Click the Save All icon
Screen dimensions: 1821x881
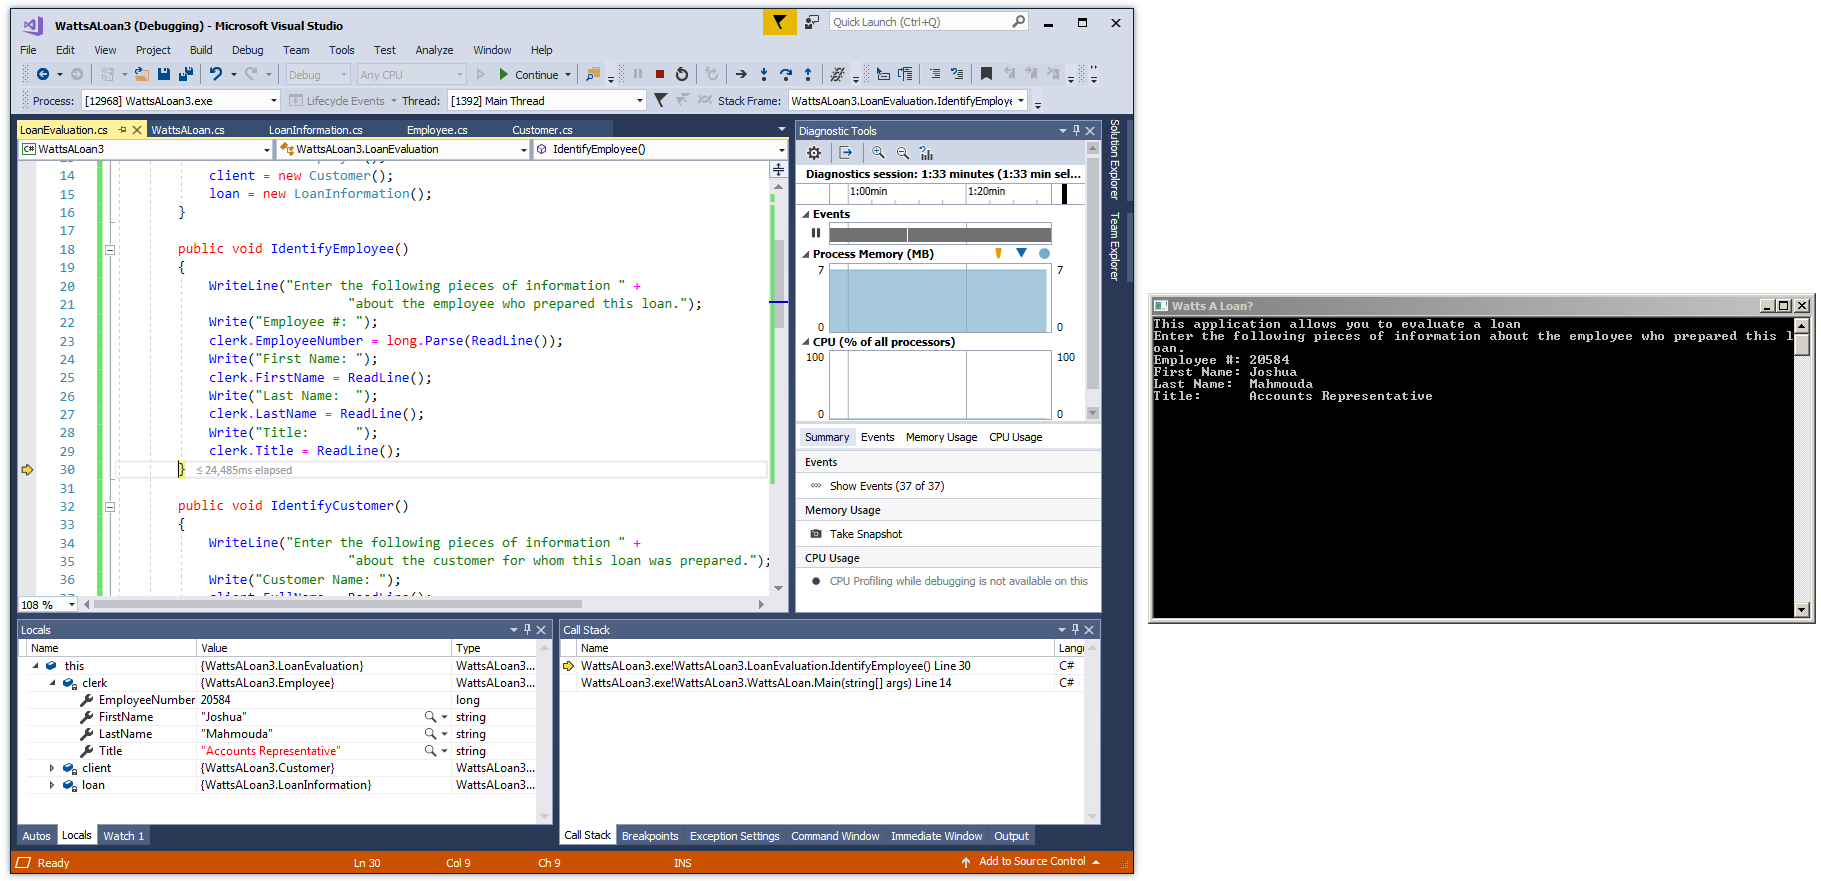(186, 74)
